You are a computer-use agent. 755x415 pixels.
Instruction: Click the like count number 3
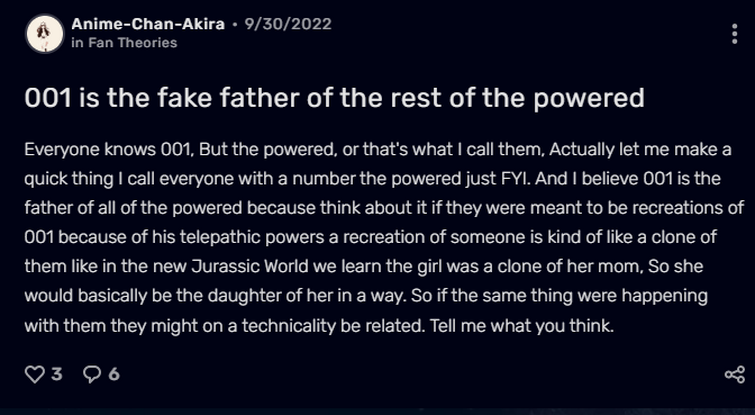pos(57,374)
